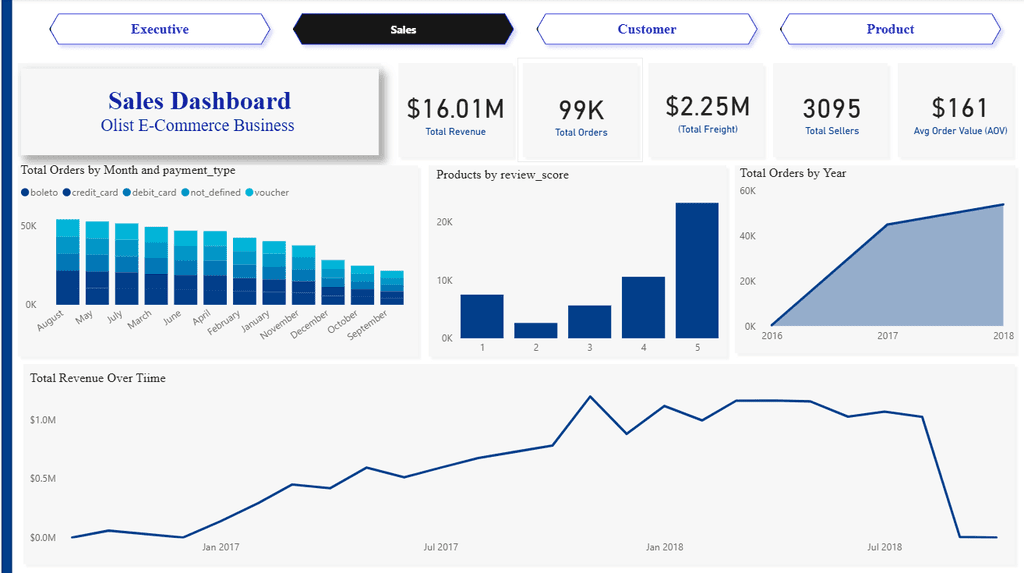Switch to the Customer page tab
The image size is (1024, 573).
tap(647, 29)
